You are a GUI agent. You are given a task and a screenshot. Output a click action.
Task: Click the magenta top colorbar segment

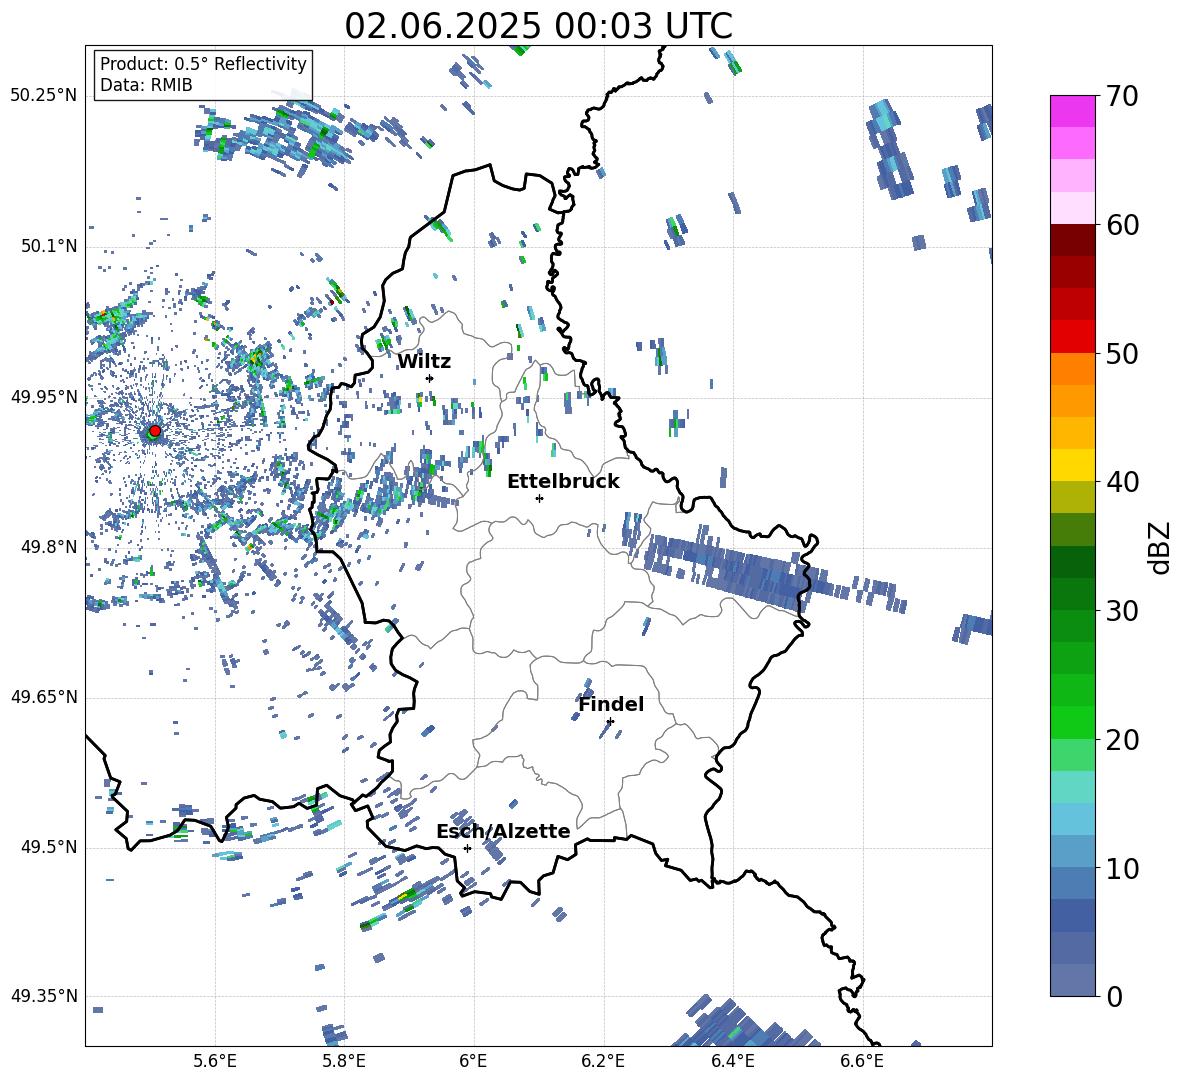click(x=1072, y=112)
